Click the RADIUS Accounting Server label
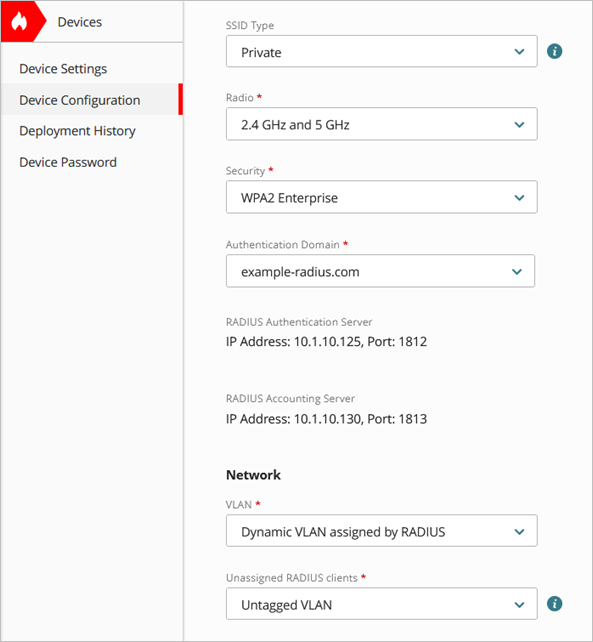Screen dimensions: 593x642 (290, 398)
